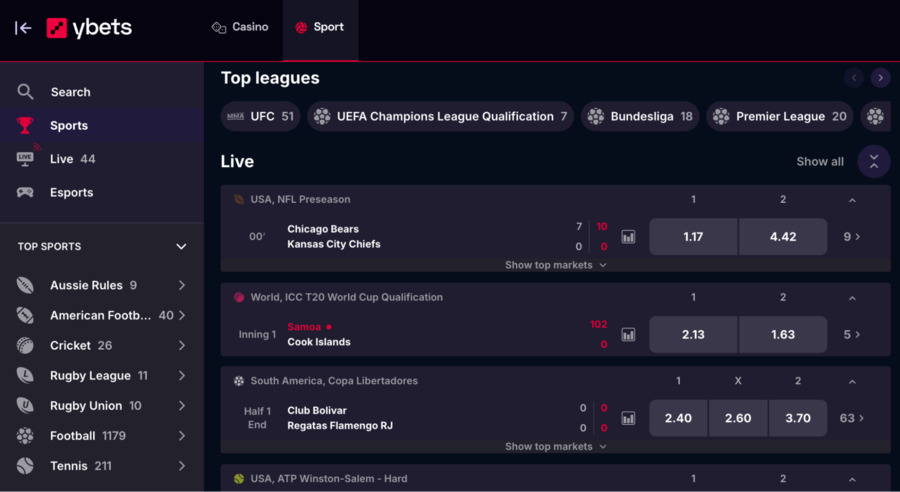Switch to the Casino tab
The image size is (900, 492).
[240, 28]
